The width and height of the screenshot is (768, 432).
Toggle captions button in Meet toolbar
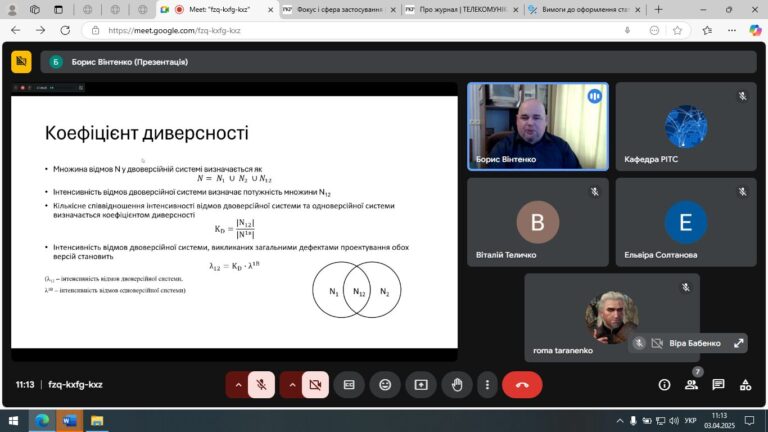[349, 384]
